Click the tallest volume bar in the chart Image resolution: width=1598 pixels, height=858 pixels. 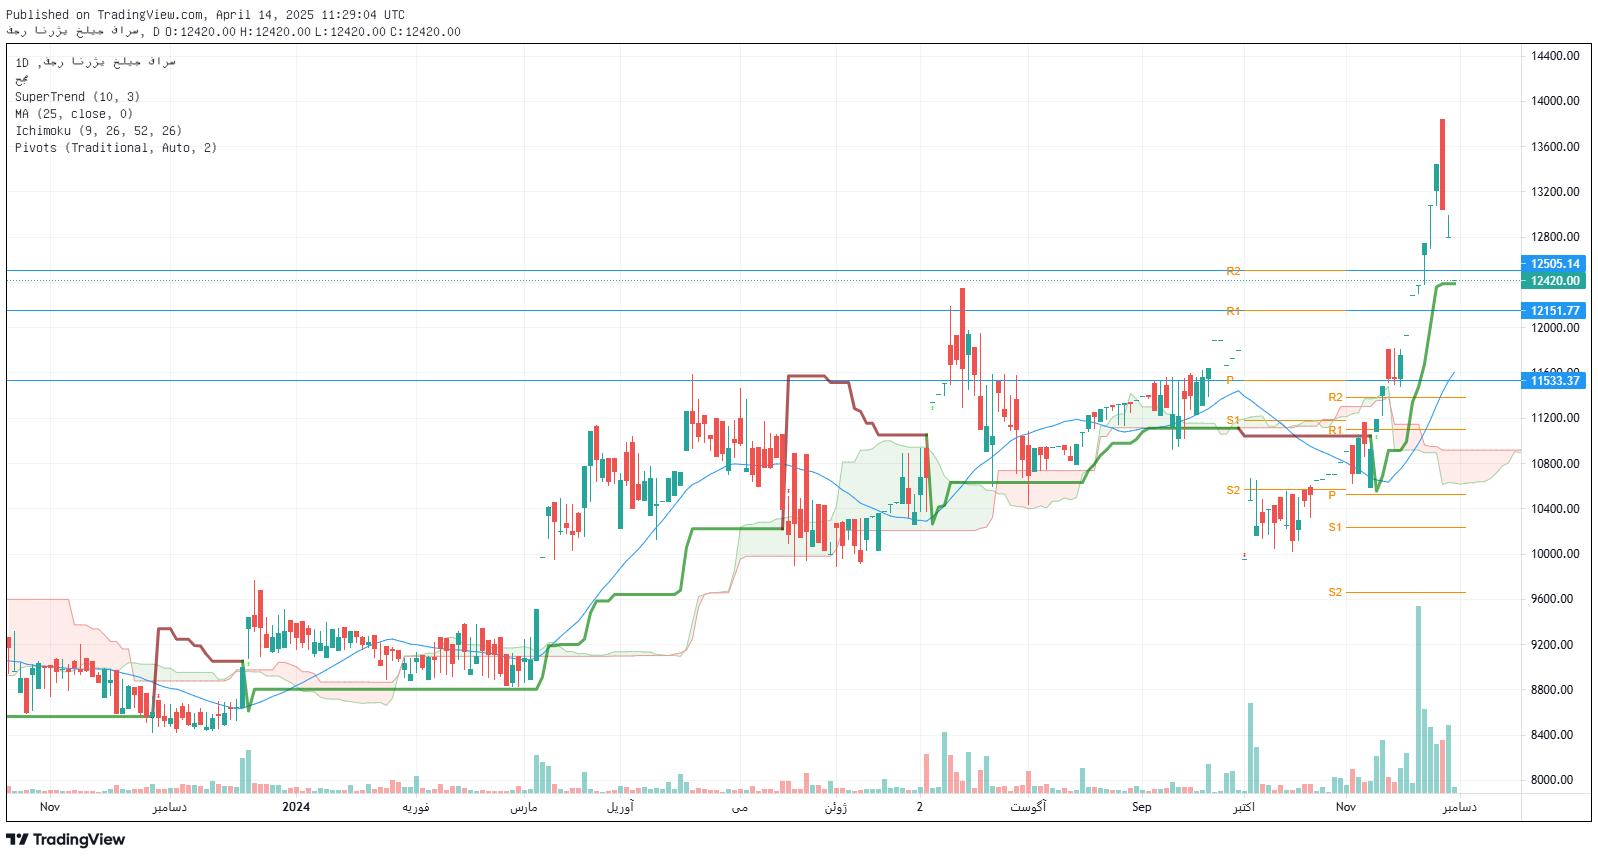coord(1418,699)
